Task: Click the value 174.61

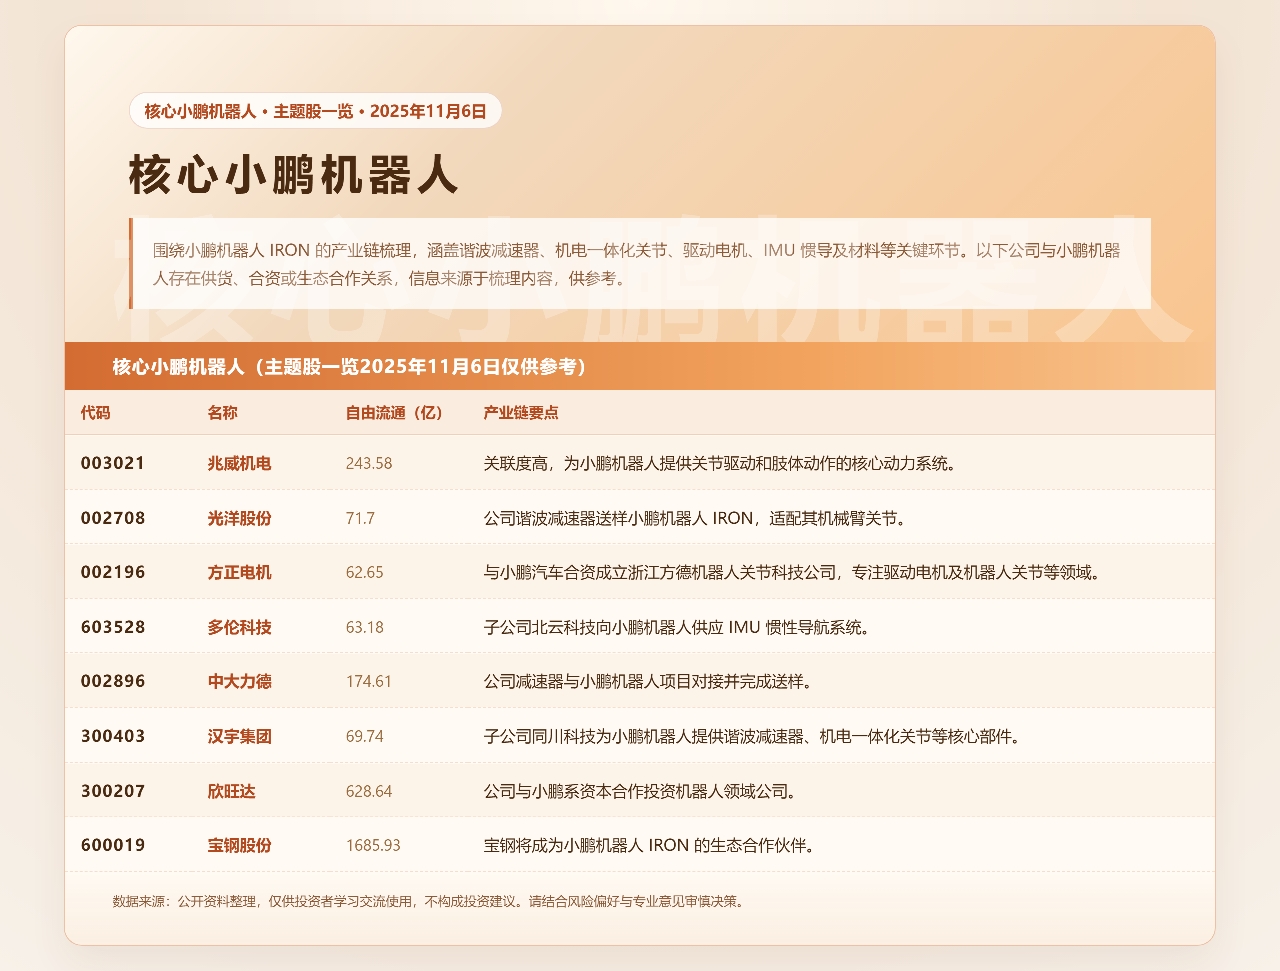Action: pyautogui.click(x=369, y=682)
